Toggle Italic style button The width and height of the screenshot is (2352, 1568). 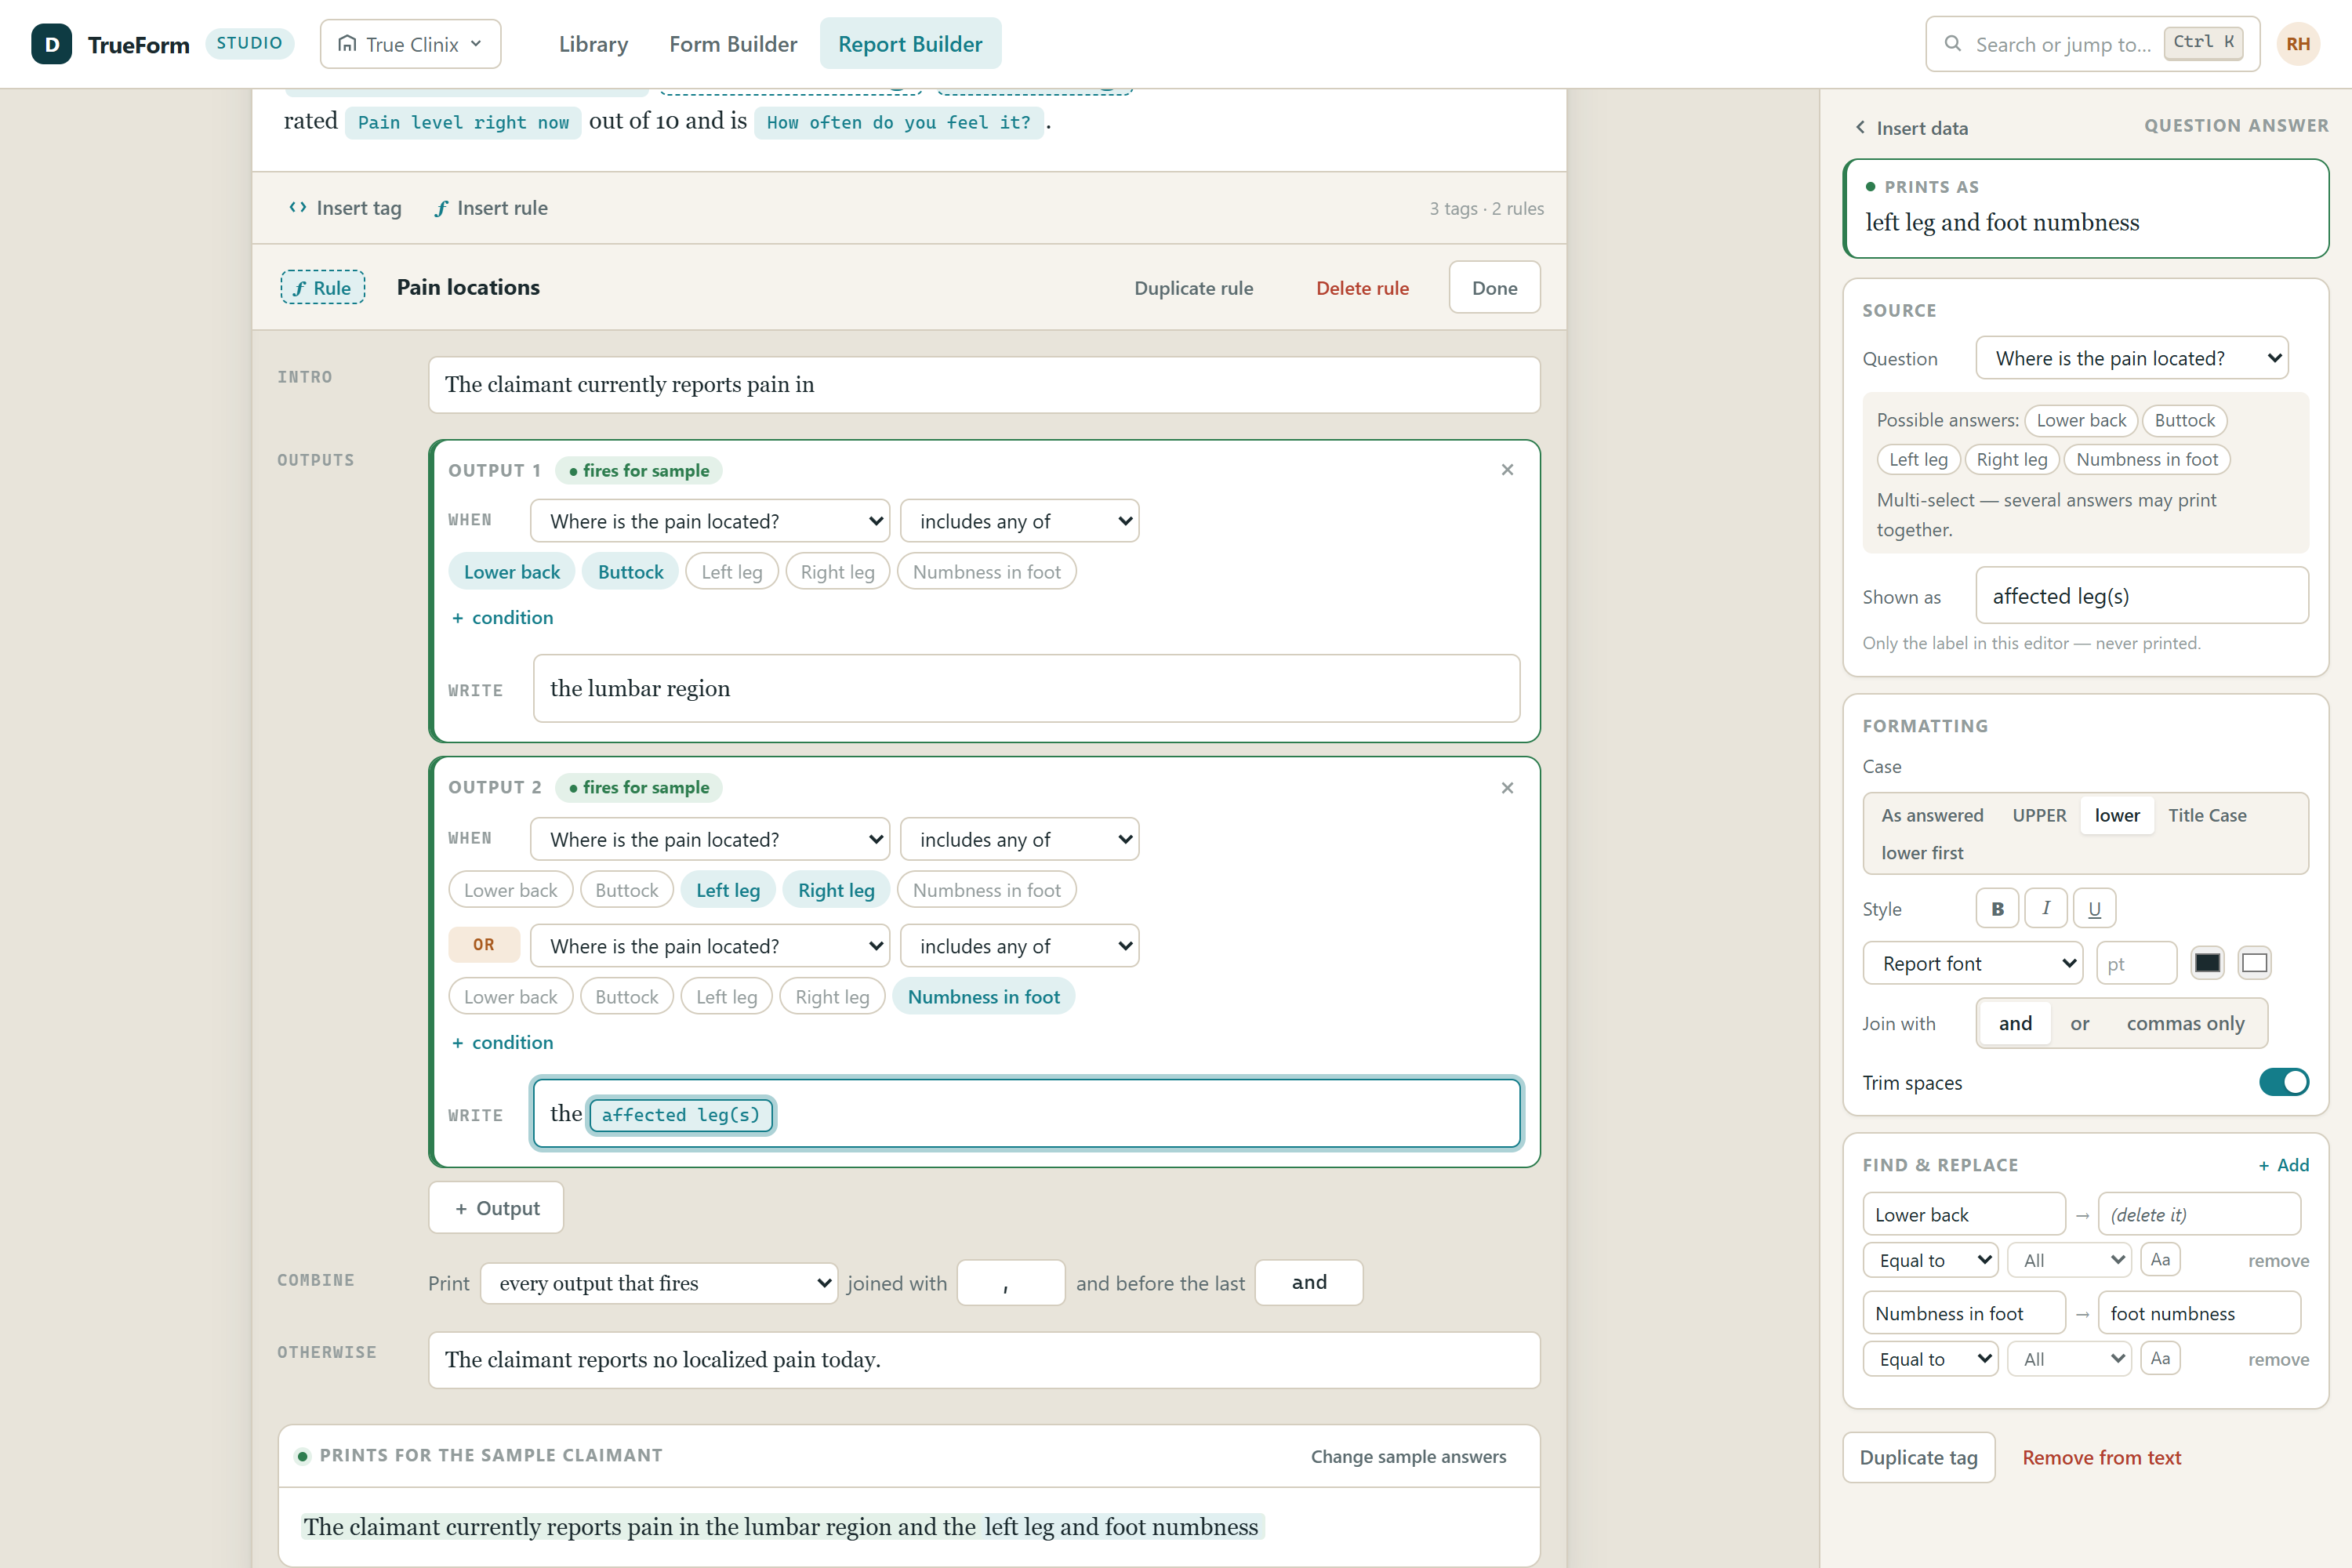(x=2046, y=909)
